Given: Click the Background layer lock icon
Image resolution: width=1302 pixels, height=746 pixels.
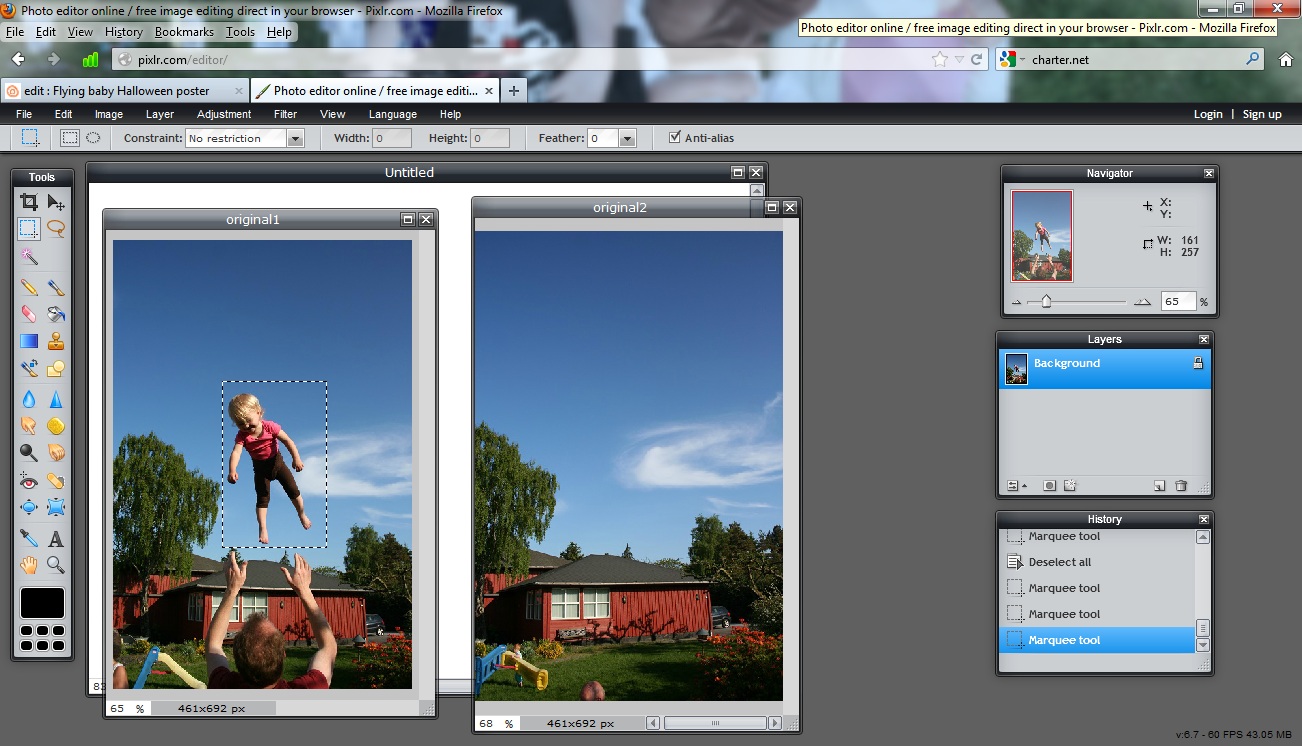Looking at the screenshot, I should point(1198,363).
